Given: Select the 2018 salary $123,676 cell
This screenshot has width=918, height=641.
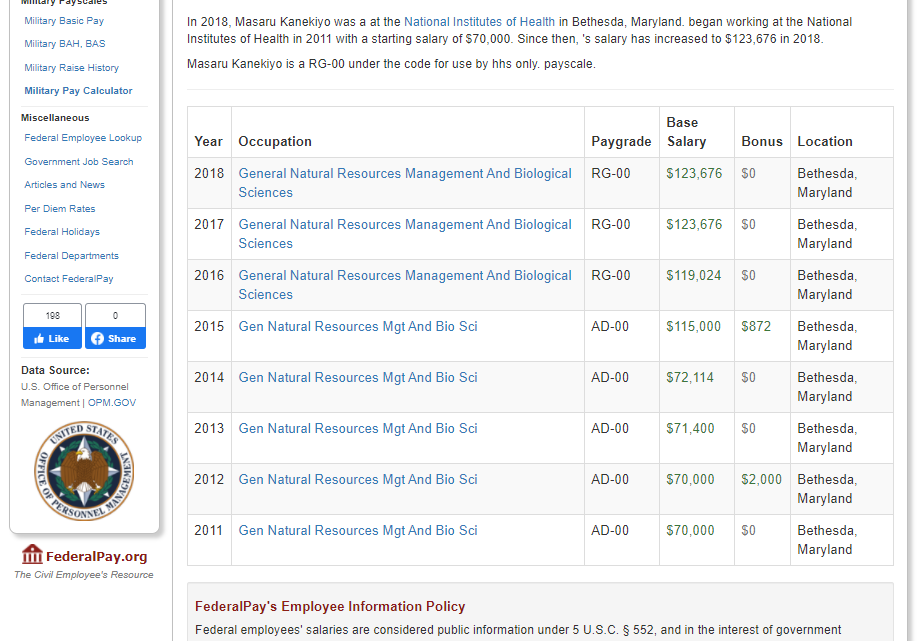Looking at the screenshot, I should [x=697, y=183].
